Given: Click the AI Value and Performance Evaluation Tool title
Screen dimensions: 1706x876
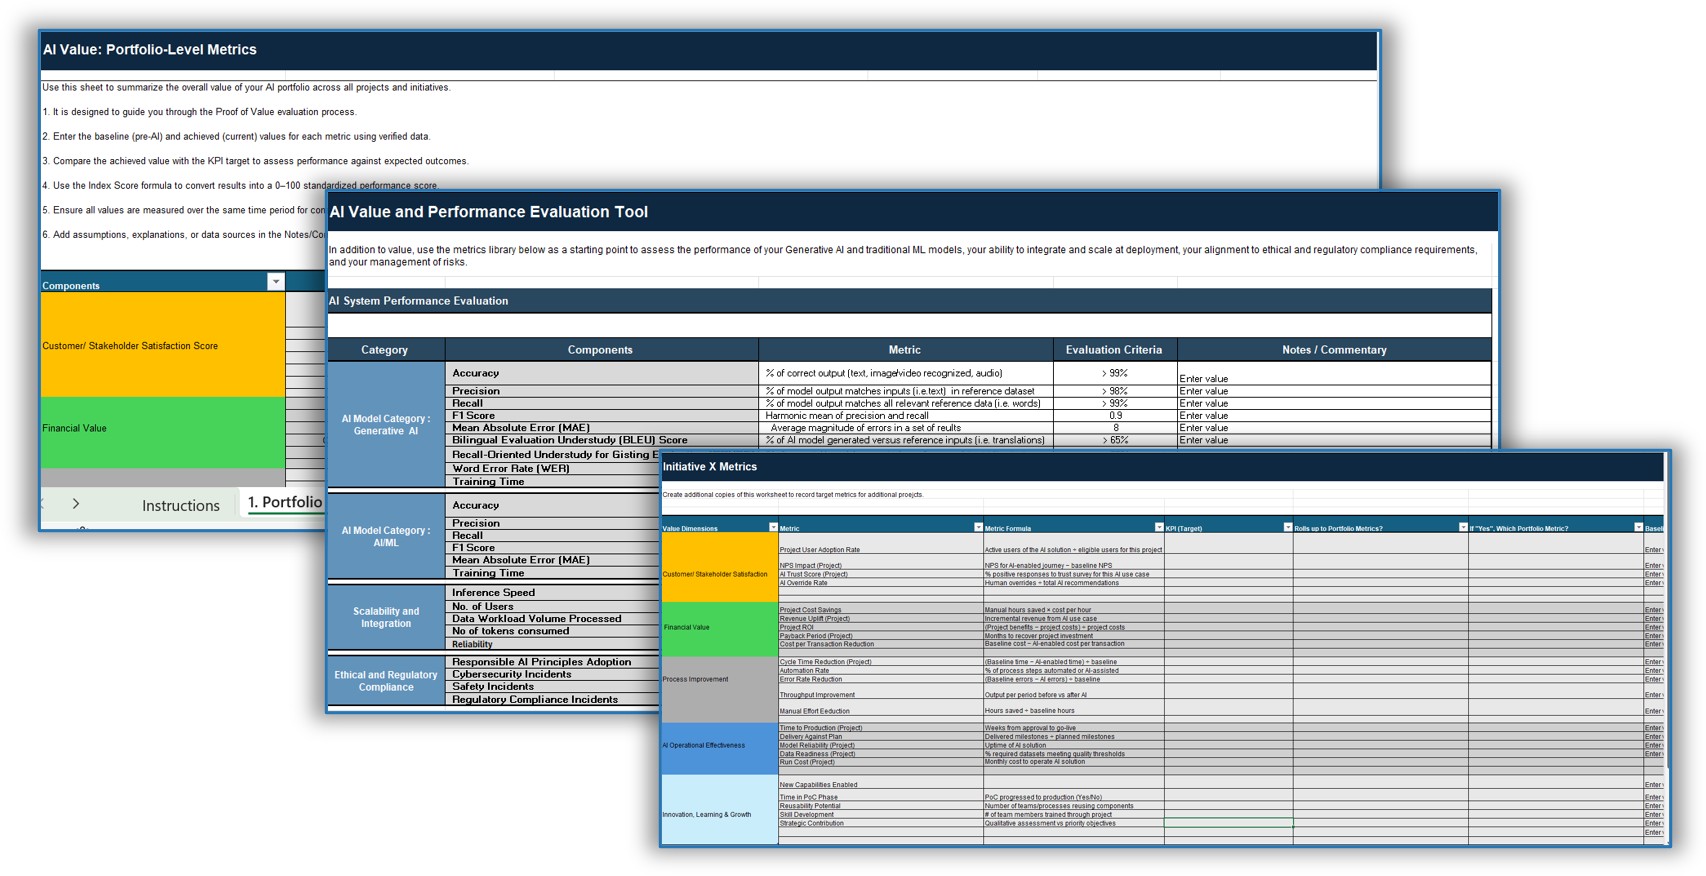Looking at the screenshot, I should tap(489, 212).
